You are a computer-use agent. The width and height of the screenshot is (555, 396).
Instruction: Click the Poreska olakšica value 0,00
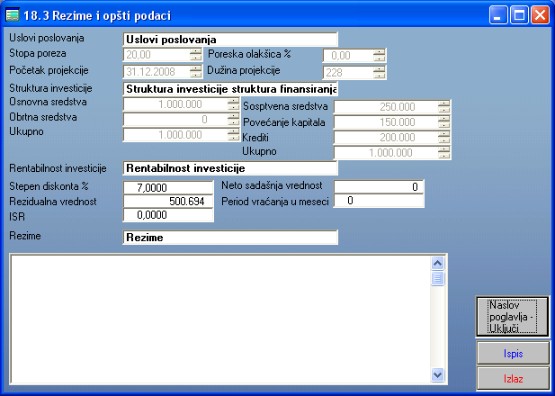coord(341,56)
